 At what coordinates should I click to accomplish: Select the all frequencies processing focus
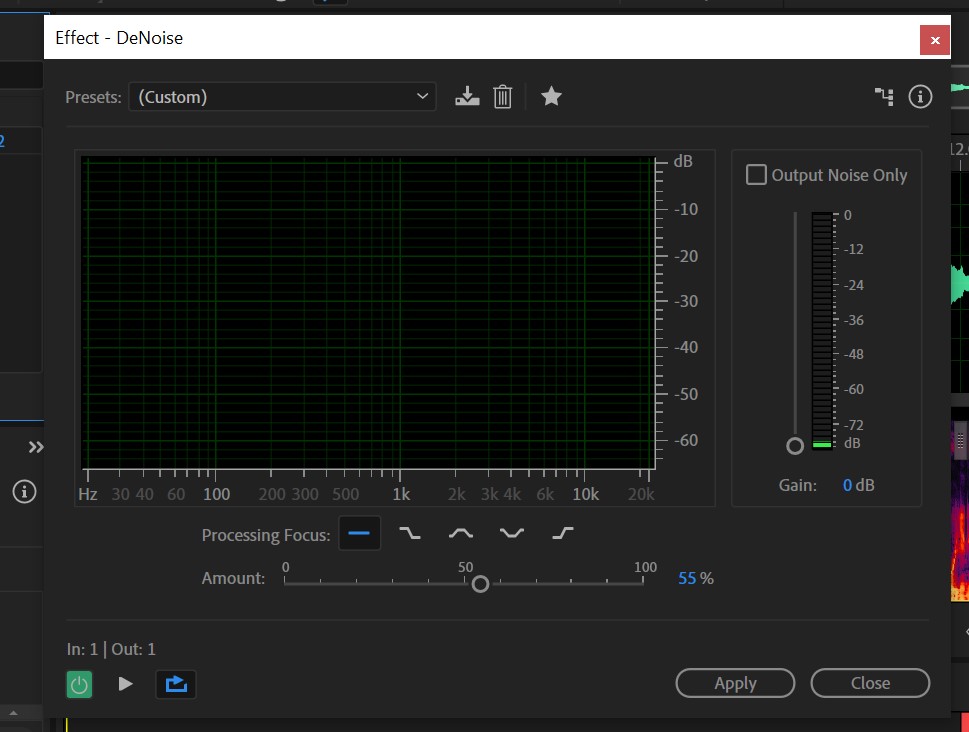(359, 534)
